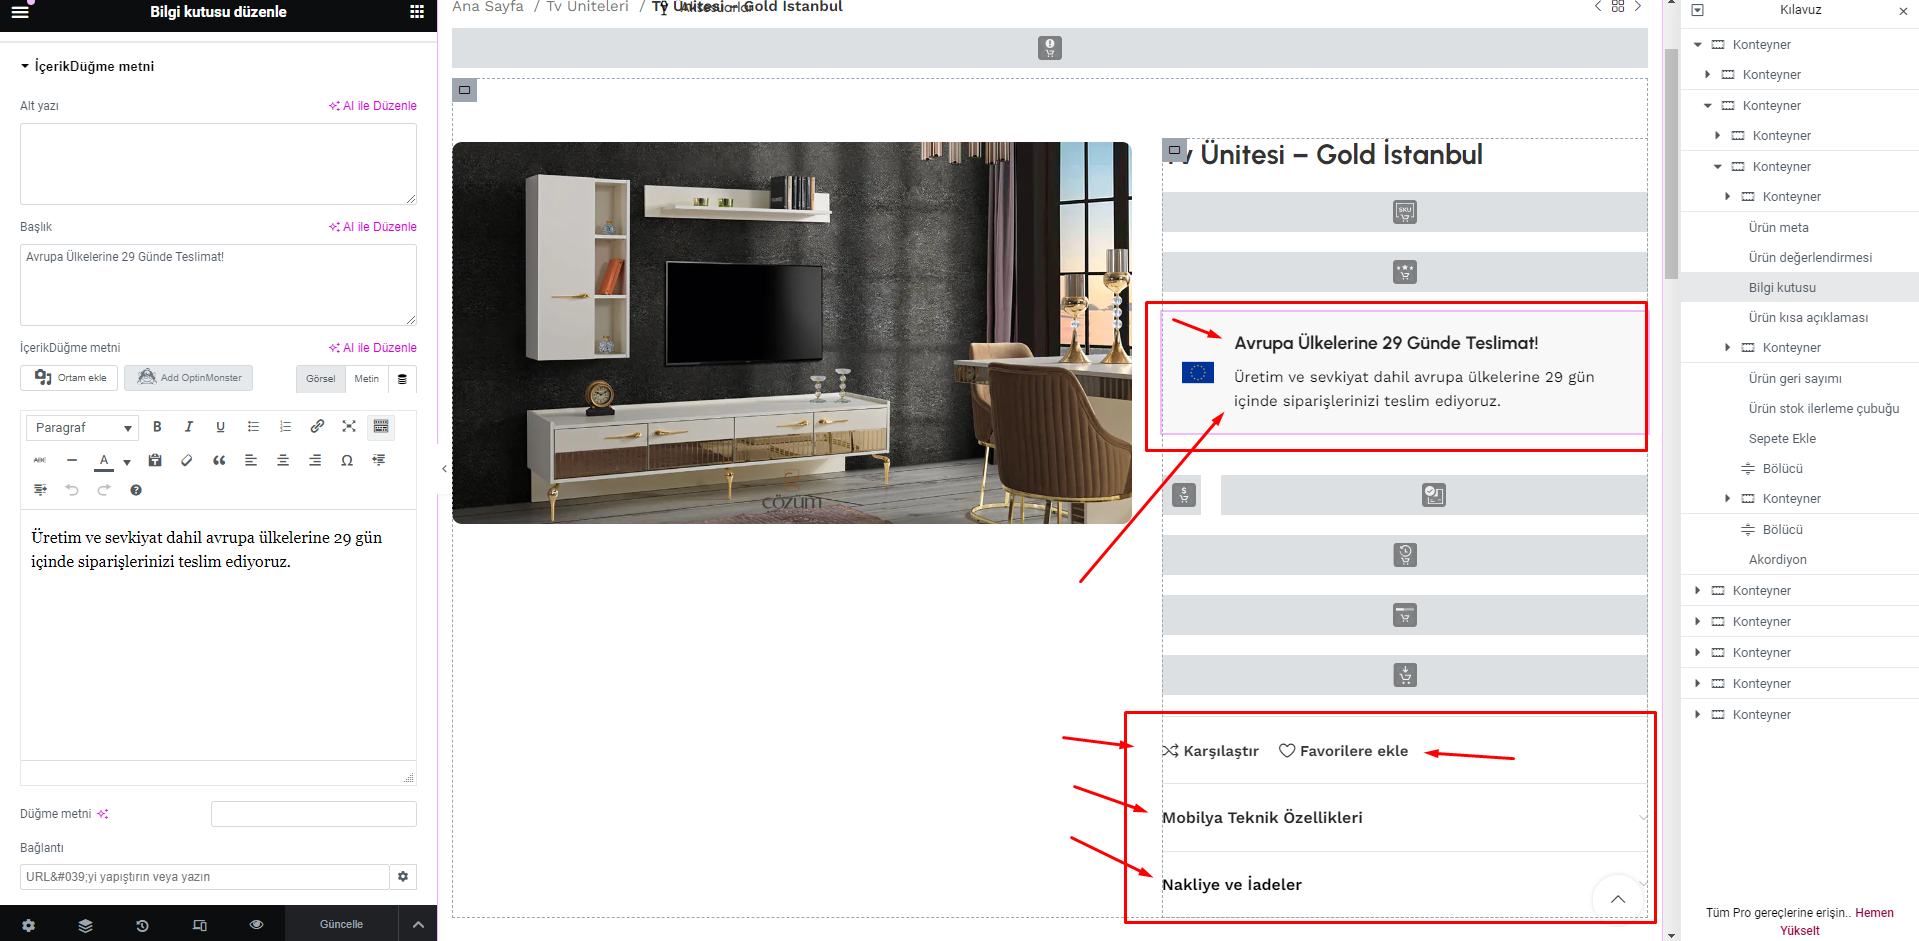Preview changes with the eye icon
1919x941 pixels.
click(256, 925)
